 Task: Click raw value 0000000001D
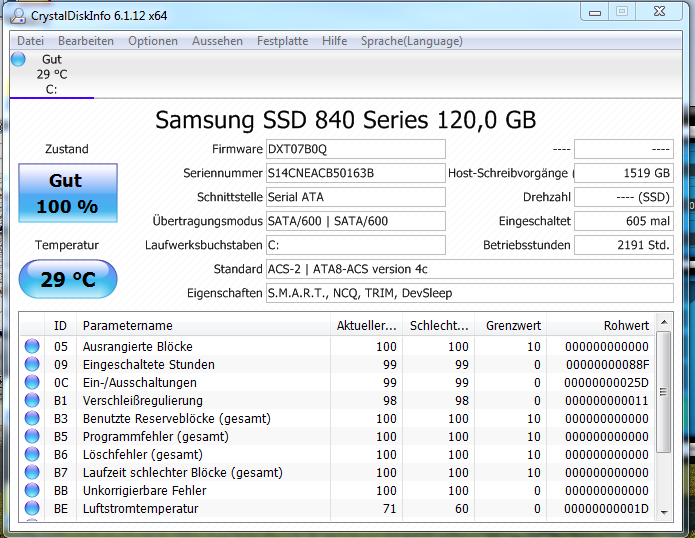[606, 509]
